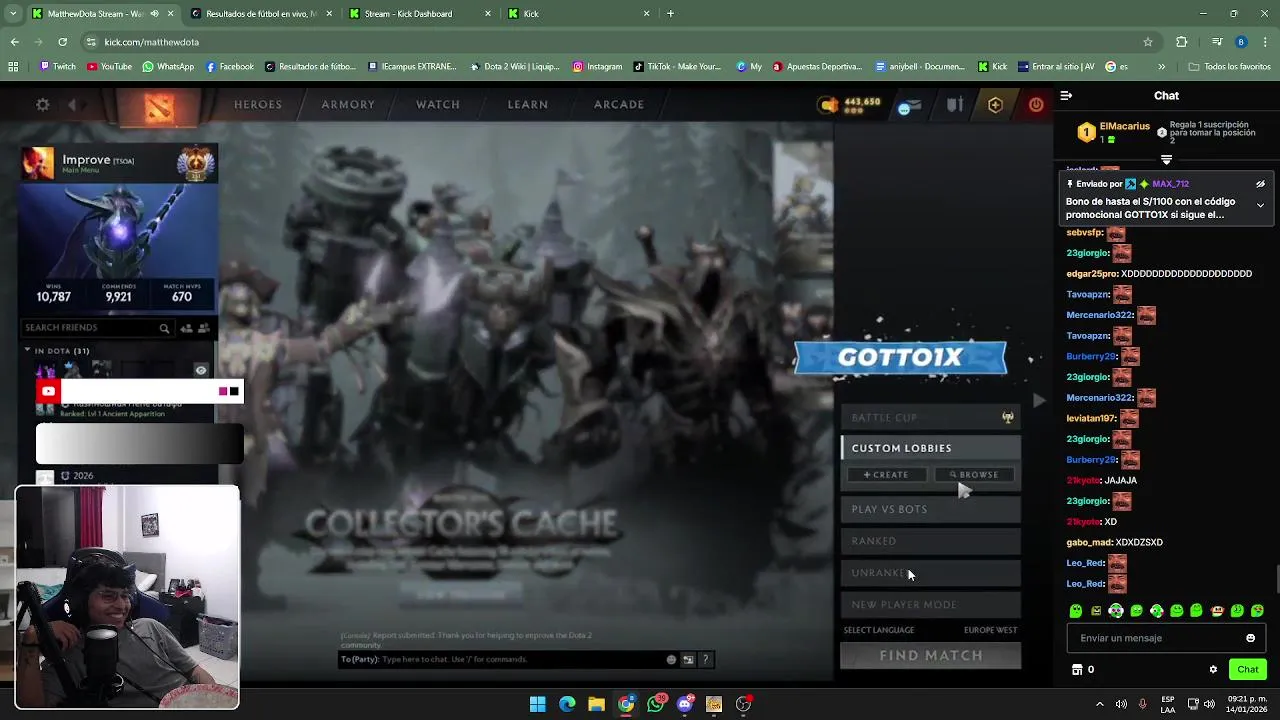Click MAX_712 username in pinned message

pyautogui.click(x=1170, y=184)
